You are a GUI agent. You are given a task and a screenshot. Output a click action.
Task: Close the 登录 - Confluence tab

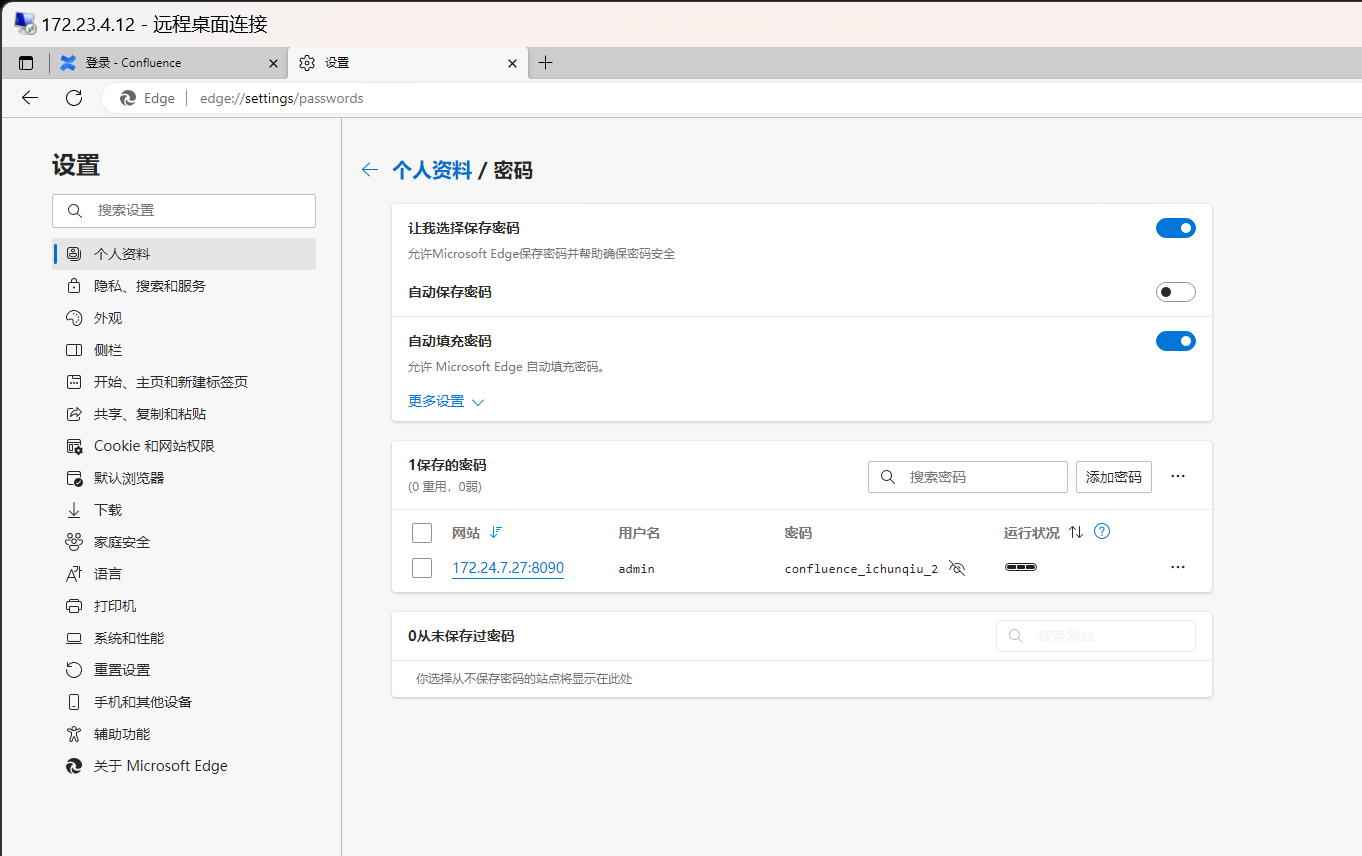pyautogui.click(x=273, y=63)
